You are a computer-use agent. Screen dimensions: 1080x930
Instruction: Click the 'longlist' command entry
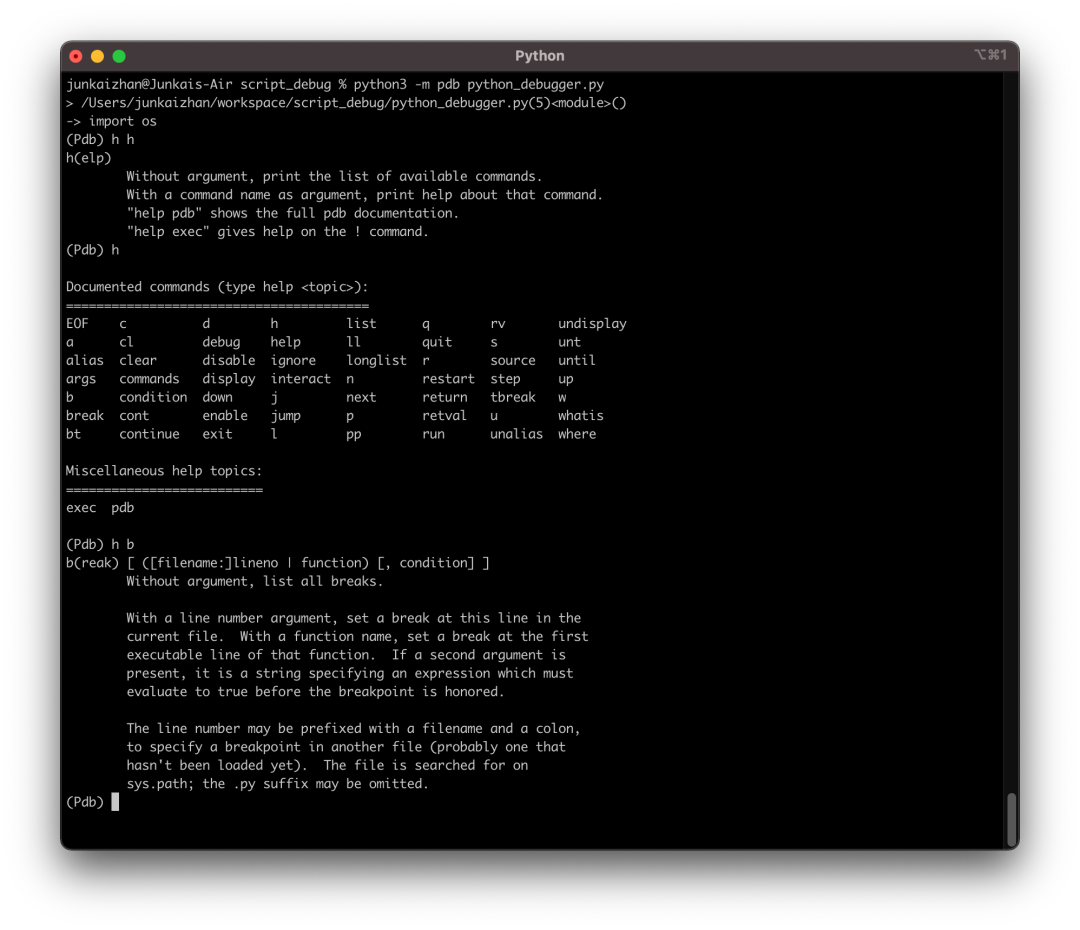pyautogui.click(x=376, y=361)
